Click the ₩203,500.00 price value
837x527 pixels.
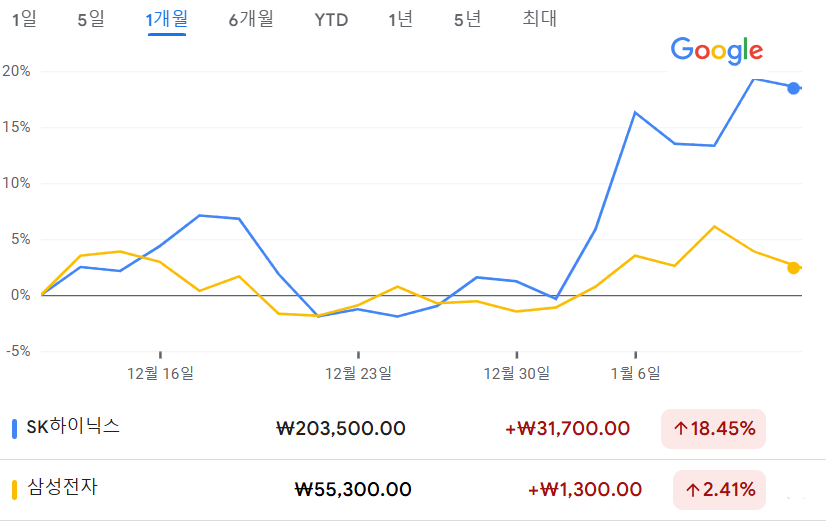tap(341, 429)
